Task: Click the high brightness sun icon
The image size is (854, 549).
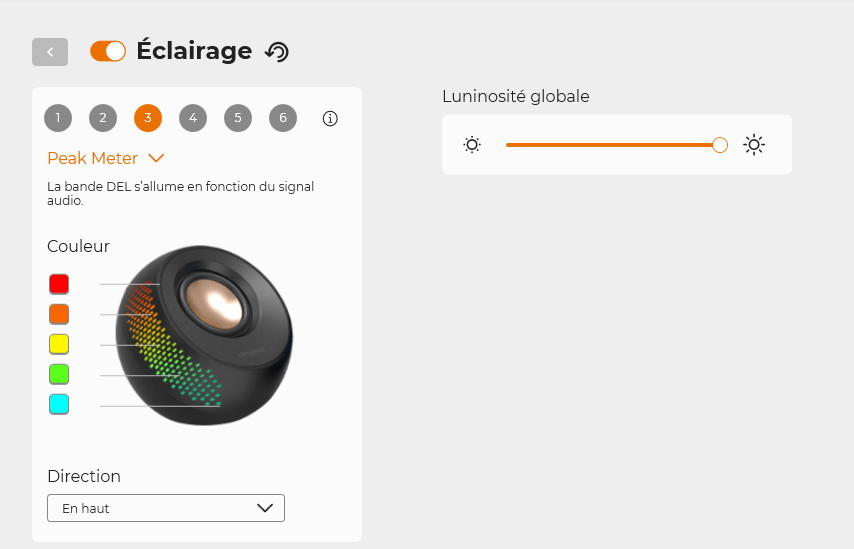Action: [754, 145]
